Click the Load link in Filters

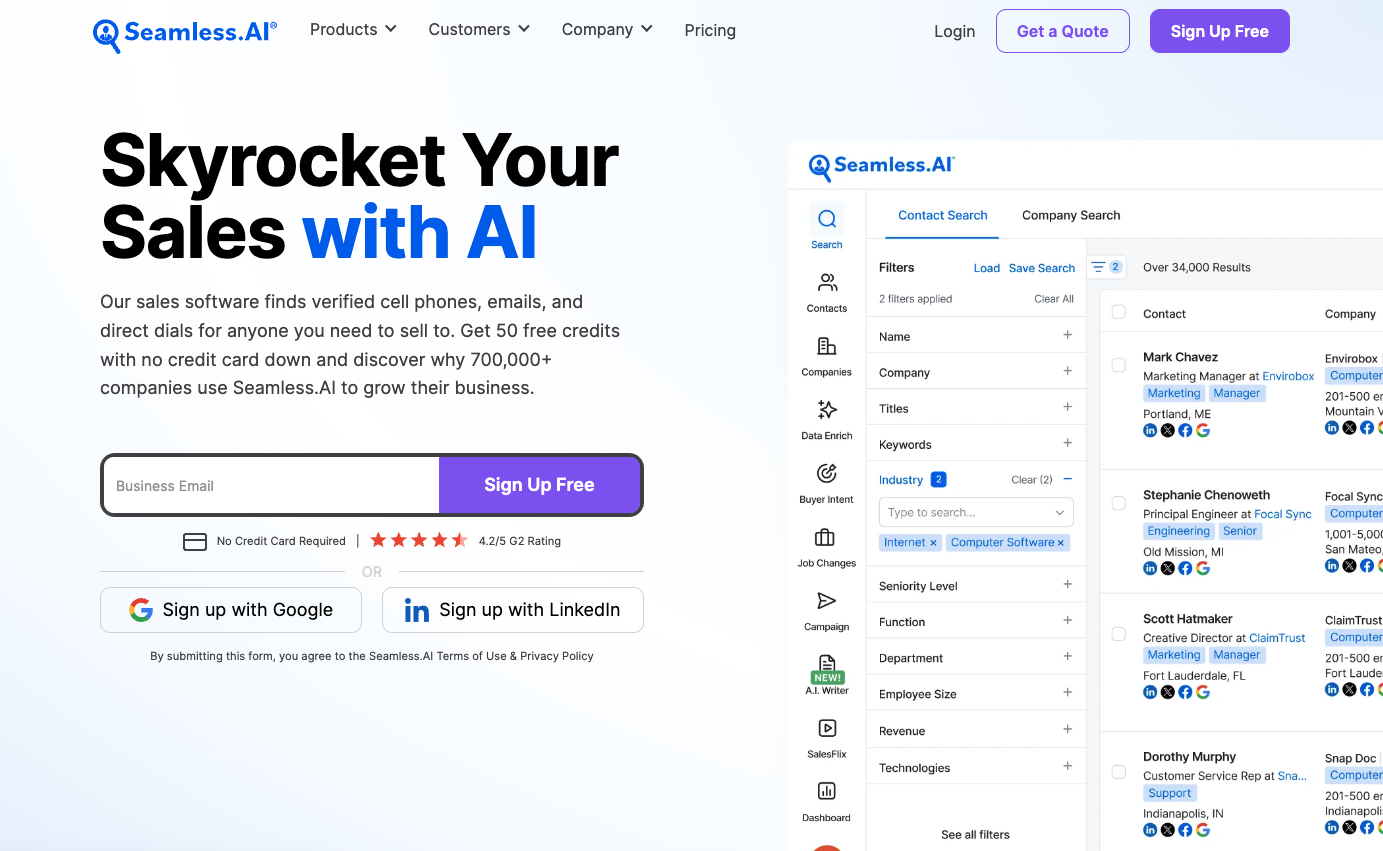[986, 268]
